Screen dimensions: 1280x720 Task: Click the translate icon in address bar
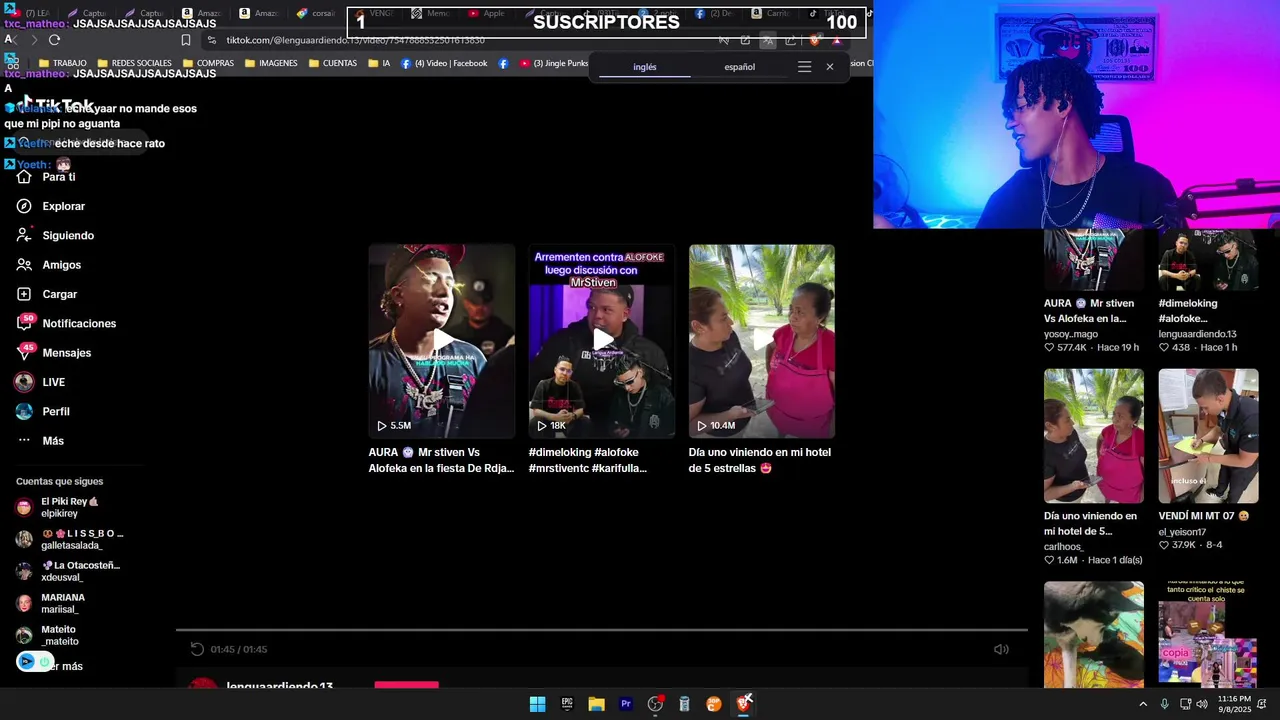pos(768,40)
